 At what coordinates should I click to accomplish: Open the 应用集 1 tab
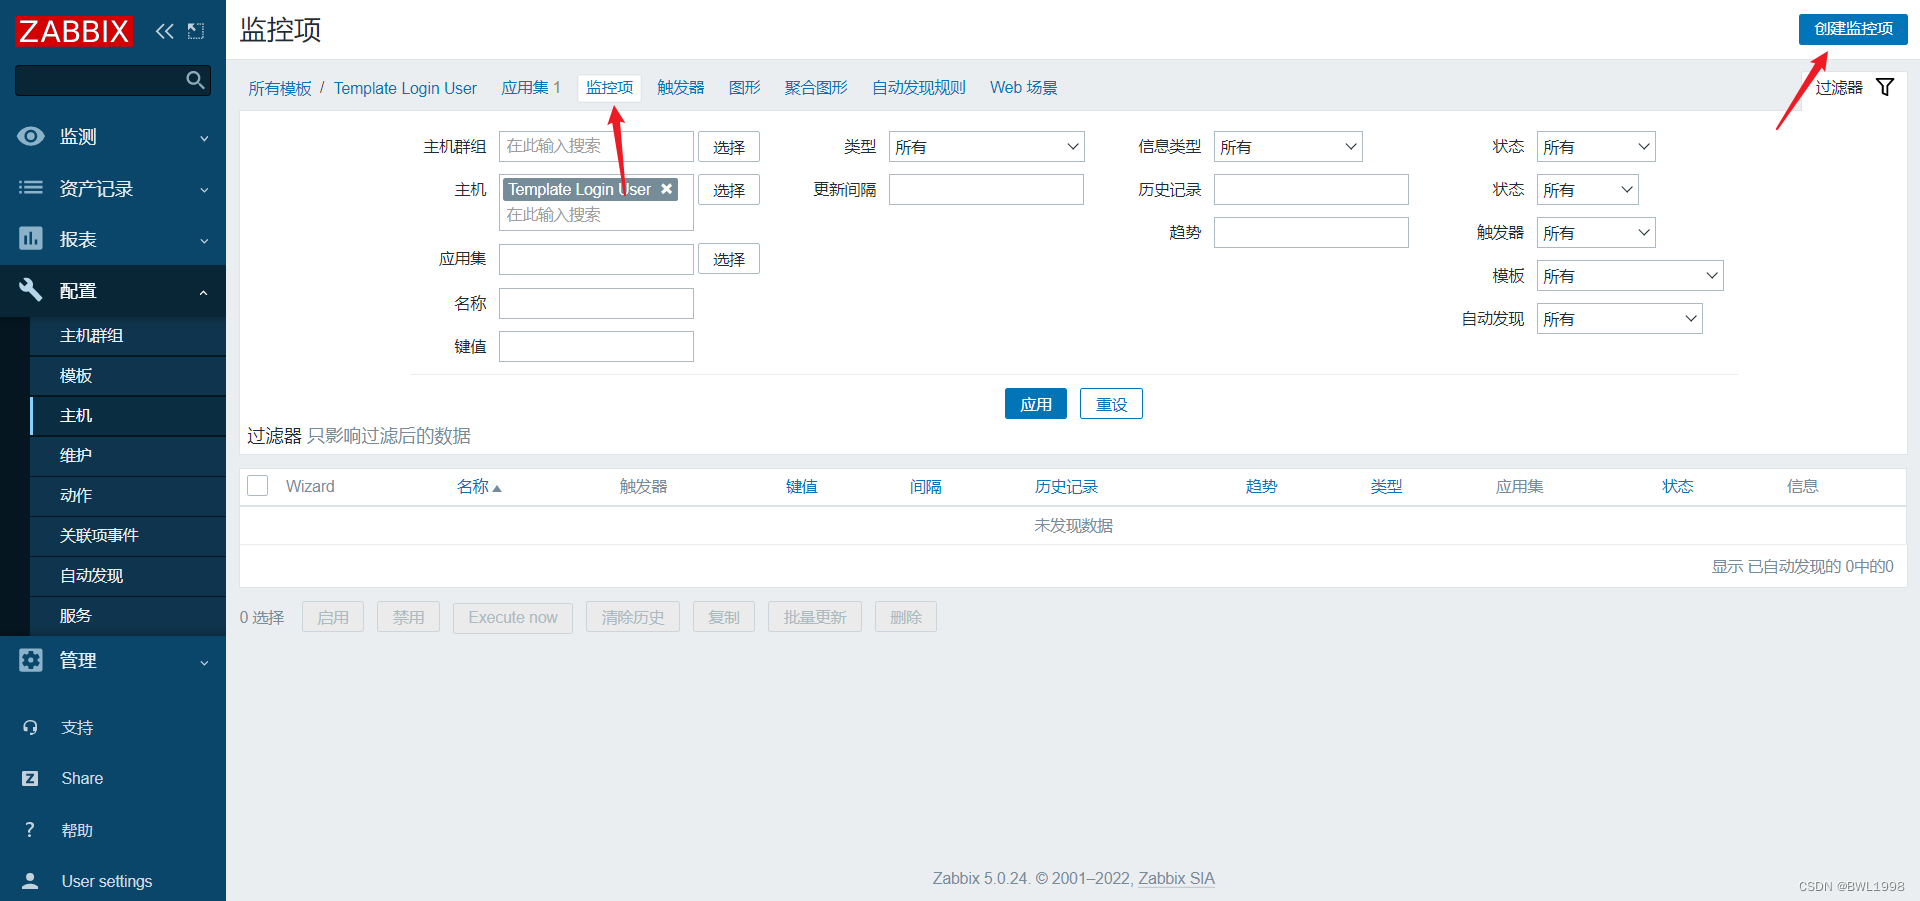click(531, 88)
